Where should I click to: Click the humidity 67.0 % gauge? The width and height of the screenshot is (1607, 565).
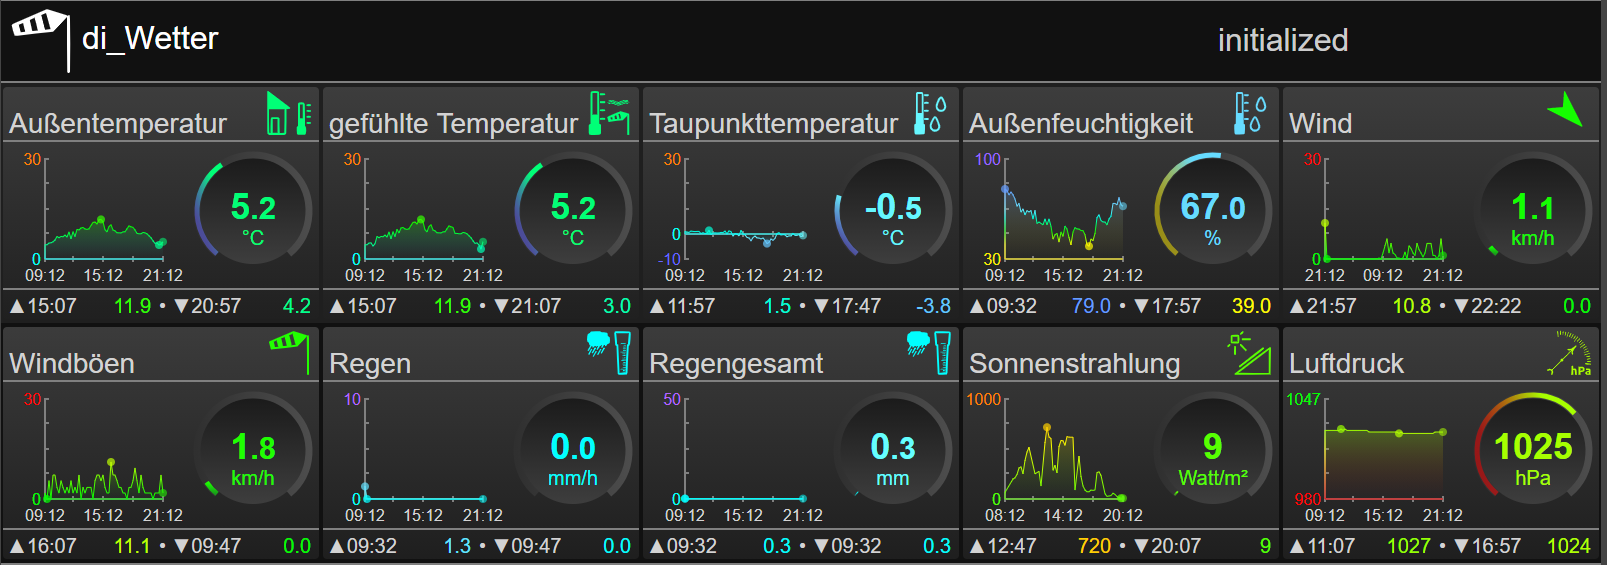[1213, 211]
